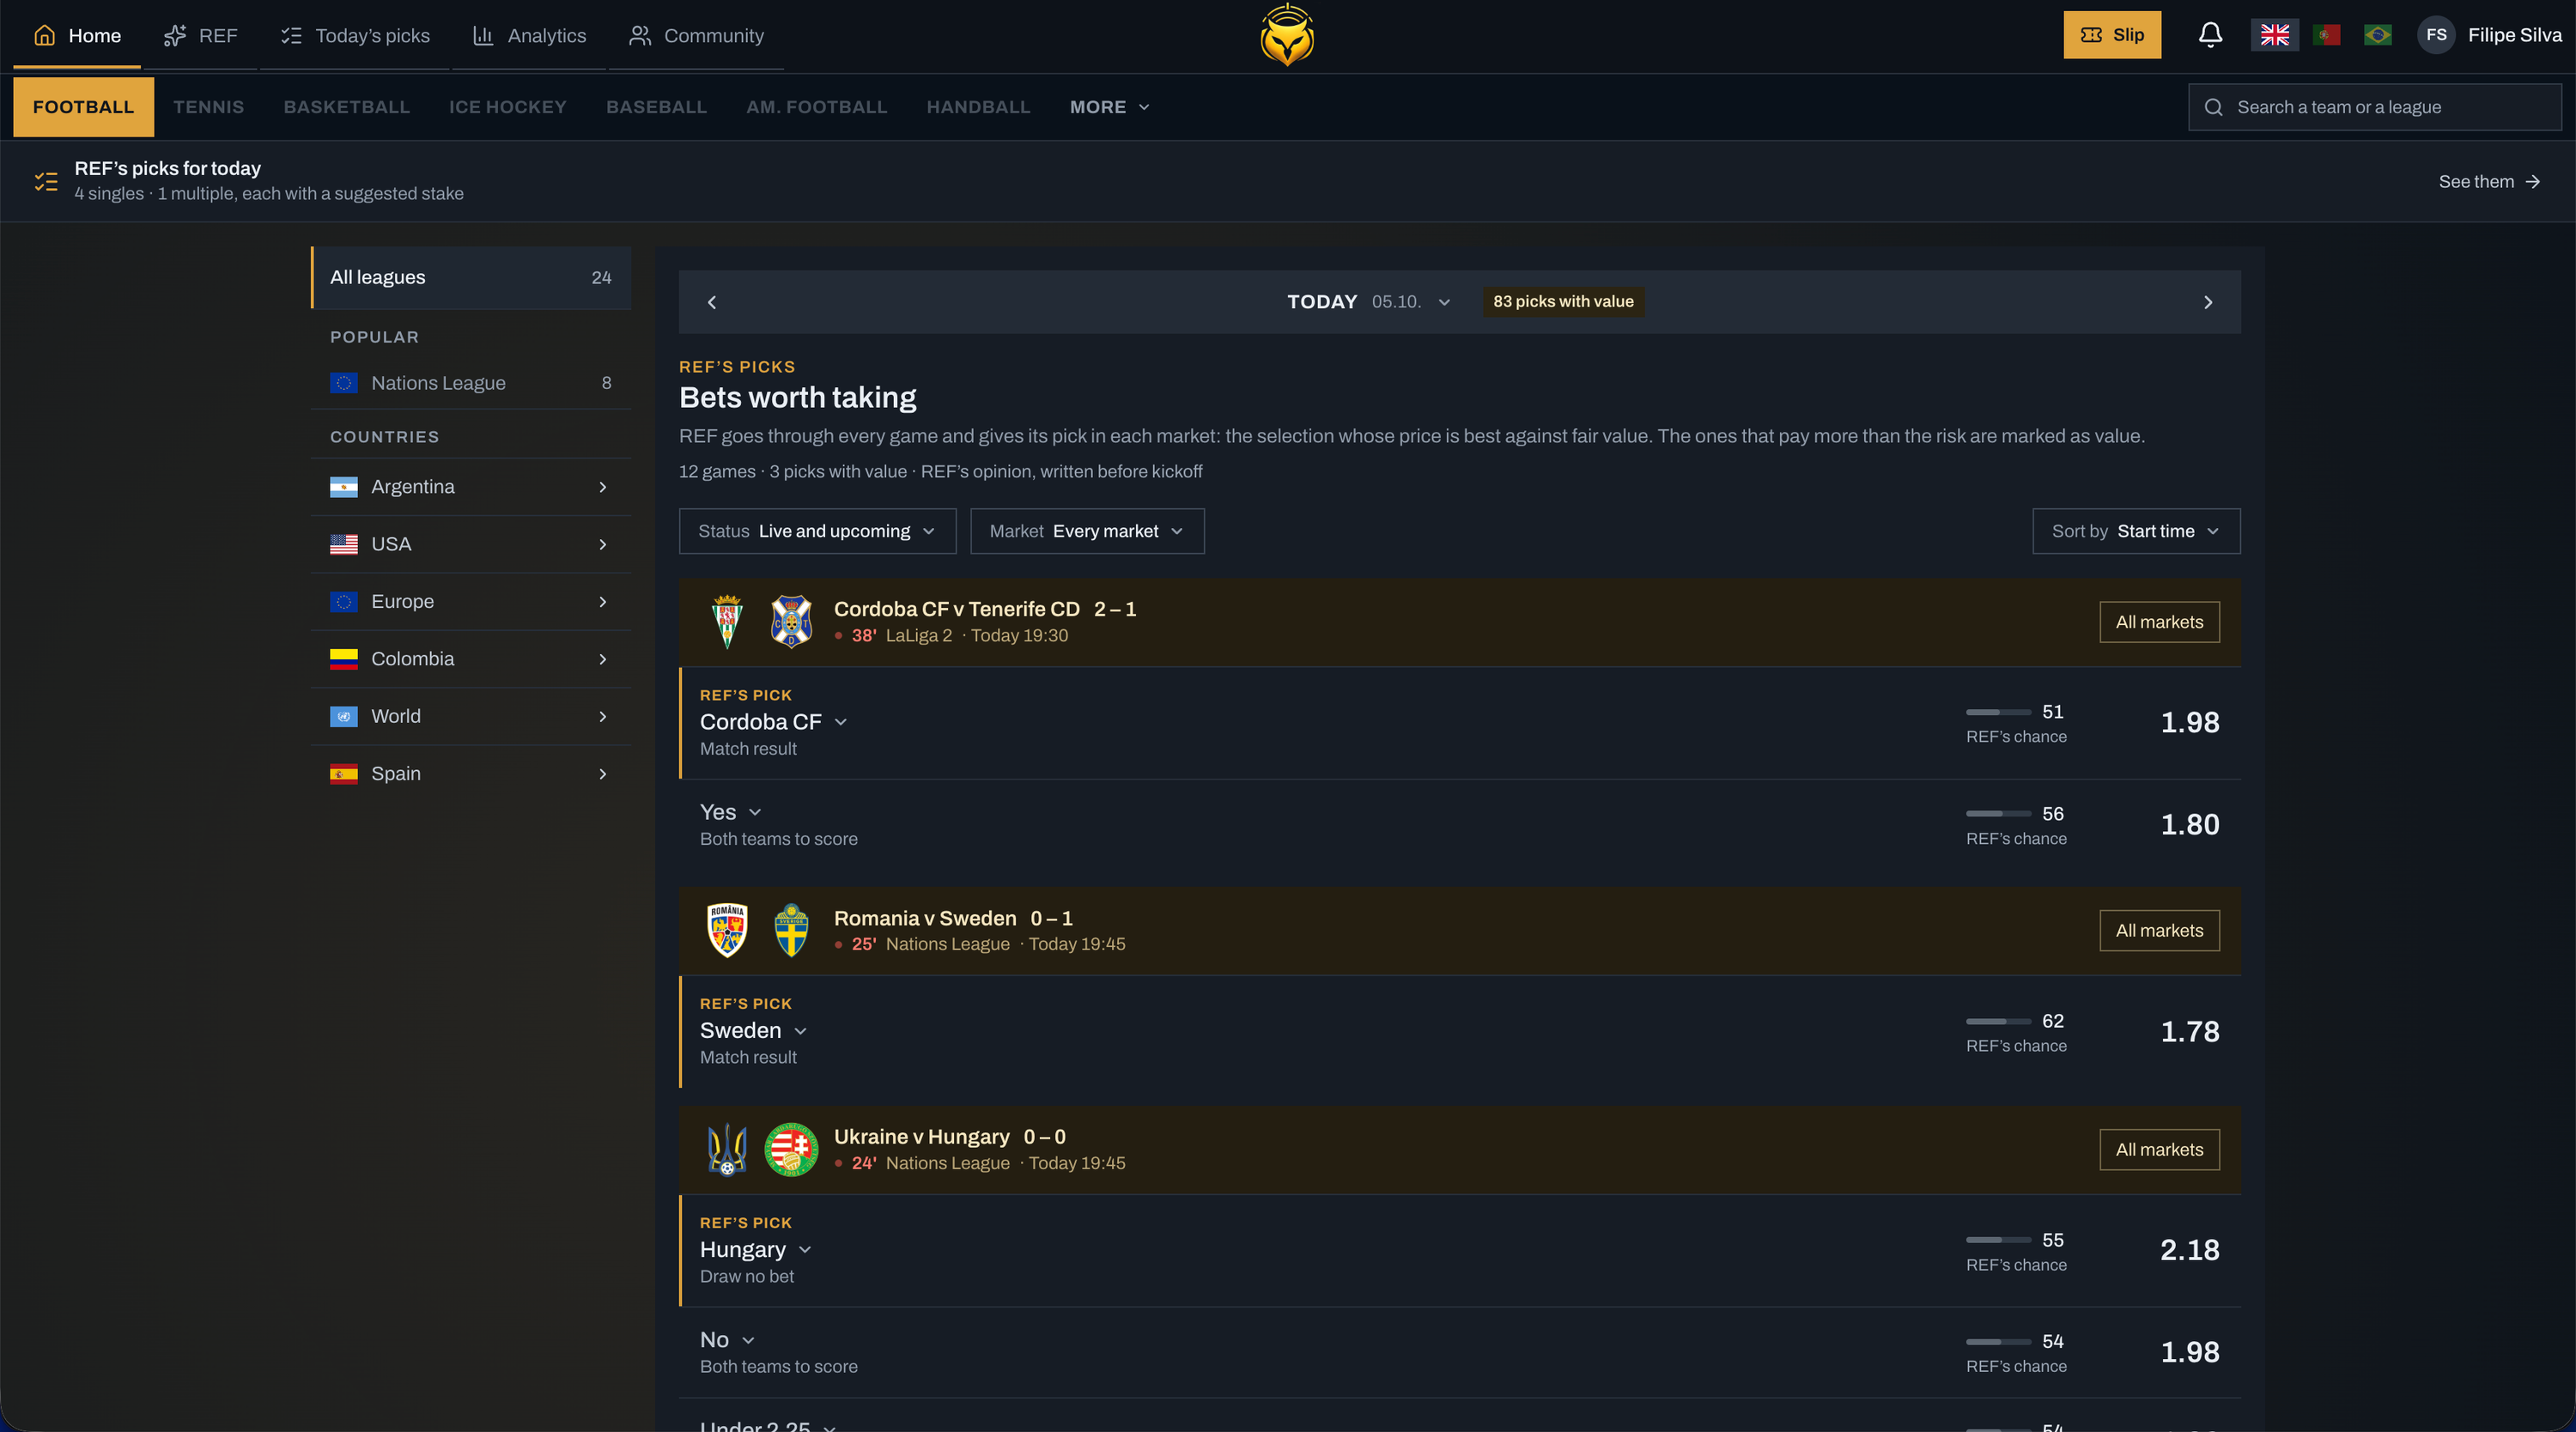The image size is (2576, 1432).
Task: Open the TODAY date picker
Action: (1368, 302)
